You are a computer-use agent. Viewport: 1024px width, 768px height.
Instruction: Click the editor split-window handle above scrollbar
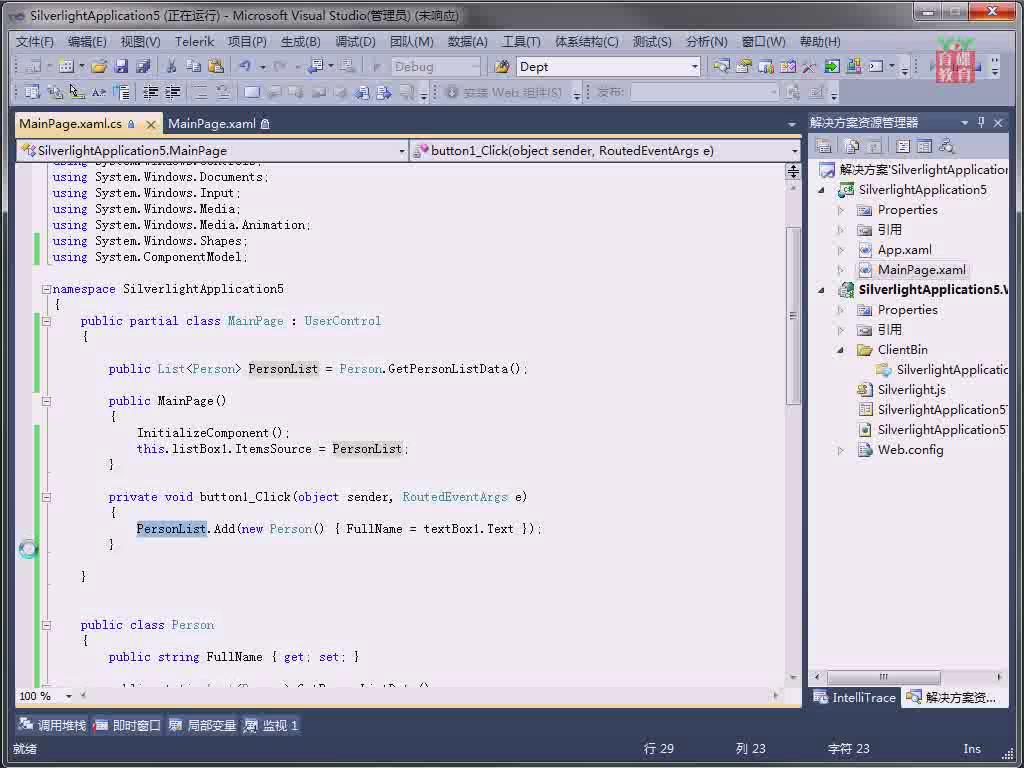(793, 171)
